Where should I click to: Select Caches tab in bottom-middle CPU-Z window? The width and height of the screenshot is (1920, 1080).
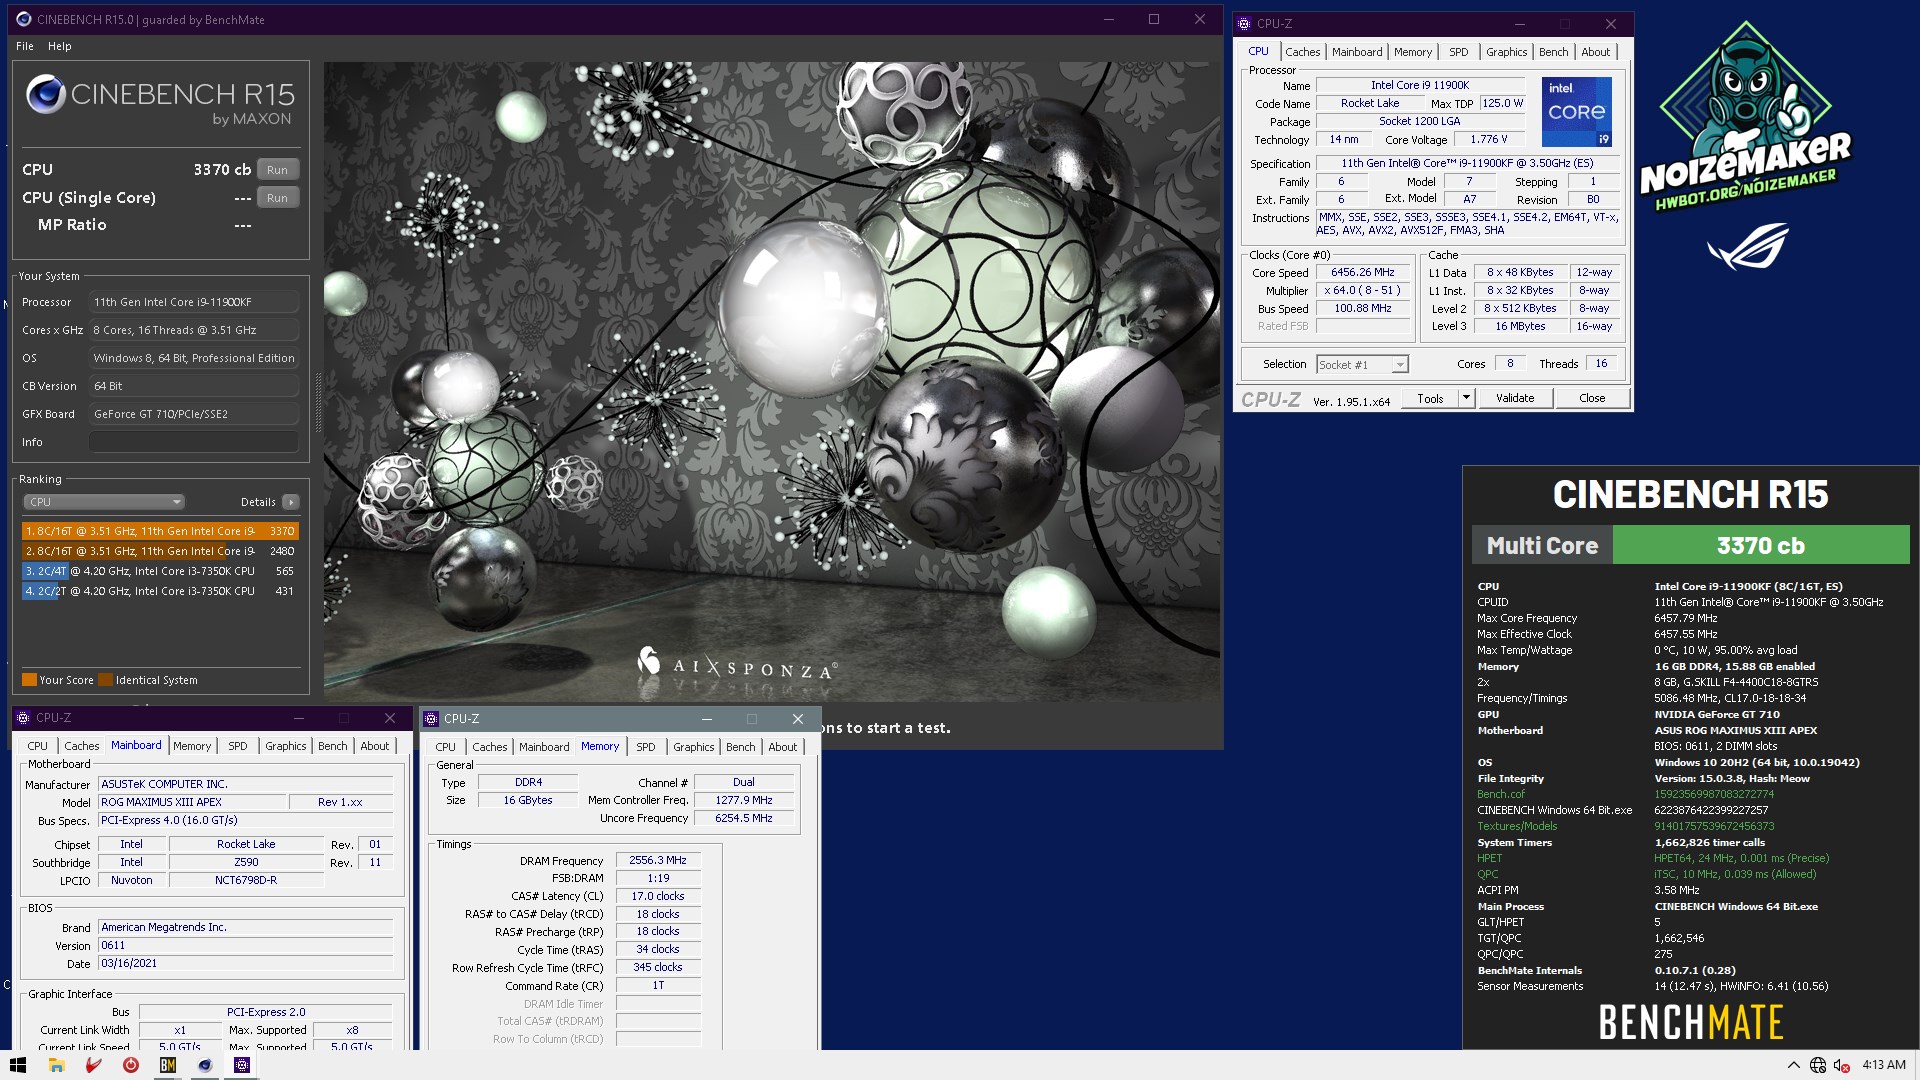490,747
